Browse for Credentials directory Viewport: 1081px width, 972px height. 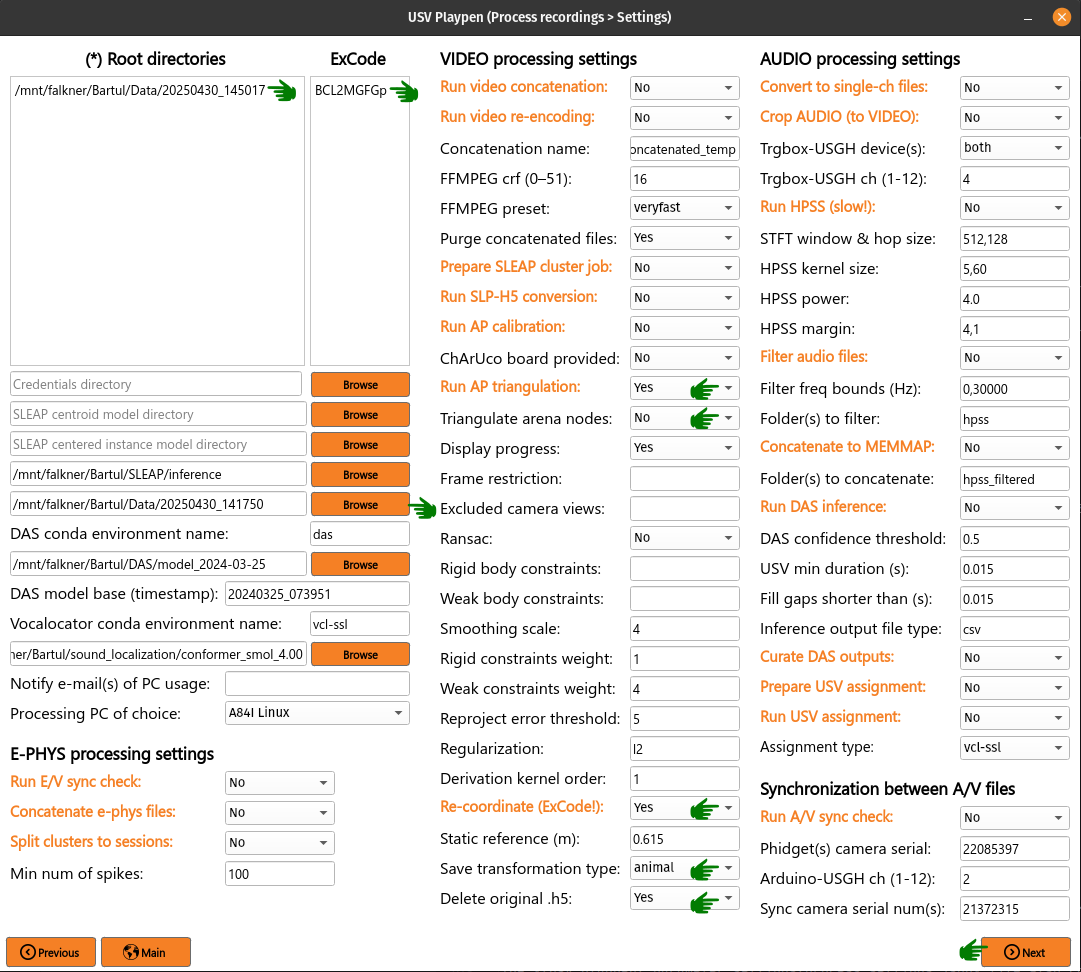[x=360, y=385]
